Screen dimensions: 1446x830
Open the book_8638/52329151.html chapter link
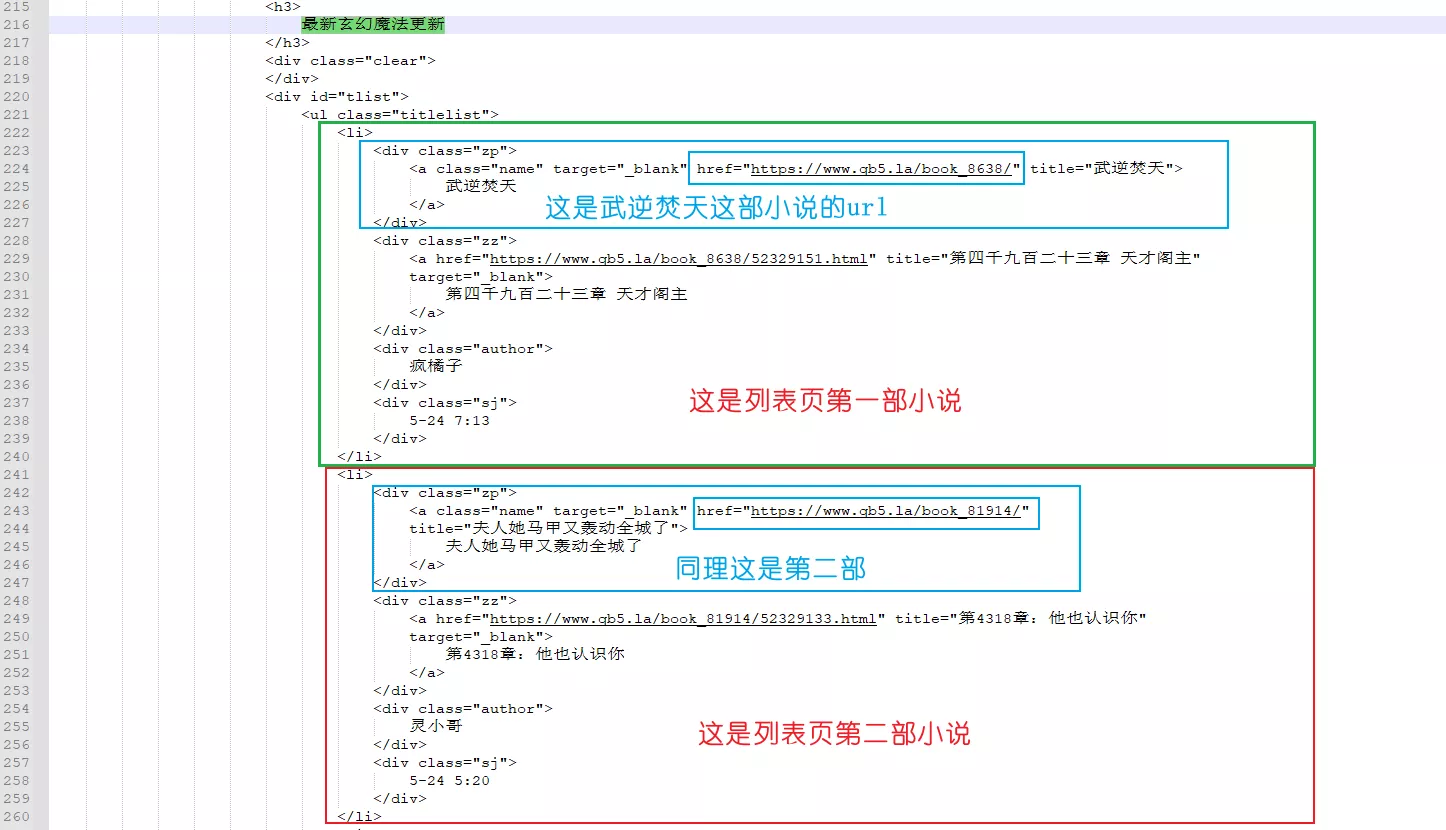(678, 259)
